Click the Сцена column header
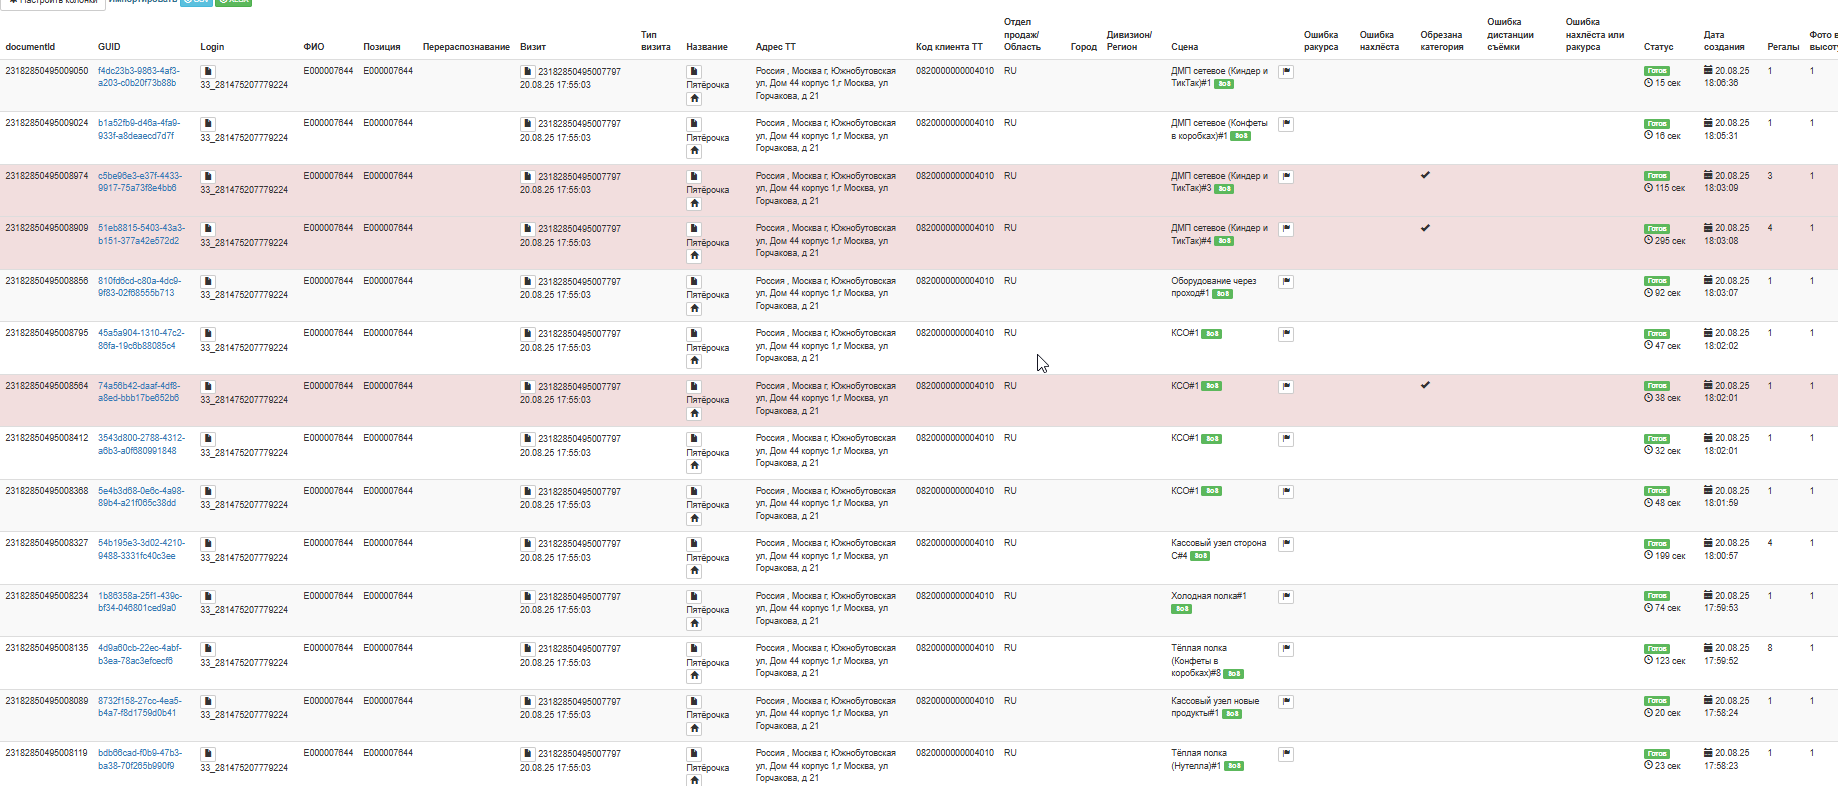This screenshot has width=1838, height=786. [1184, 47]
